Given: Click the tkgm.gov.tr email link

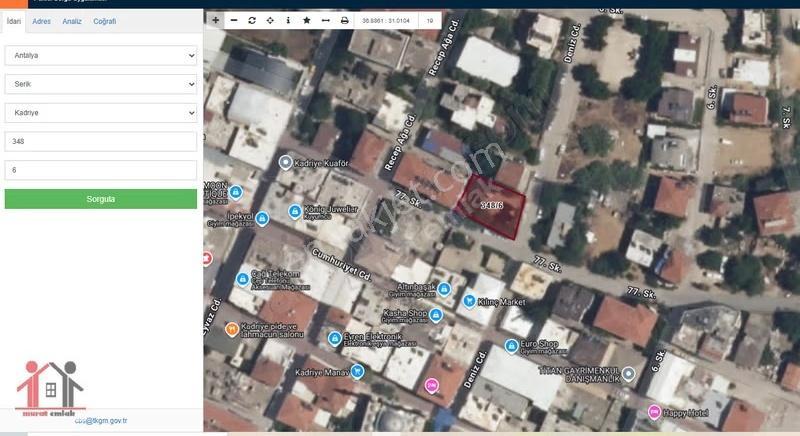Looking at the screenshot, I should 101,421.
